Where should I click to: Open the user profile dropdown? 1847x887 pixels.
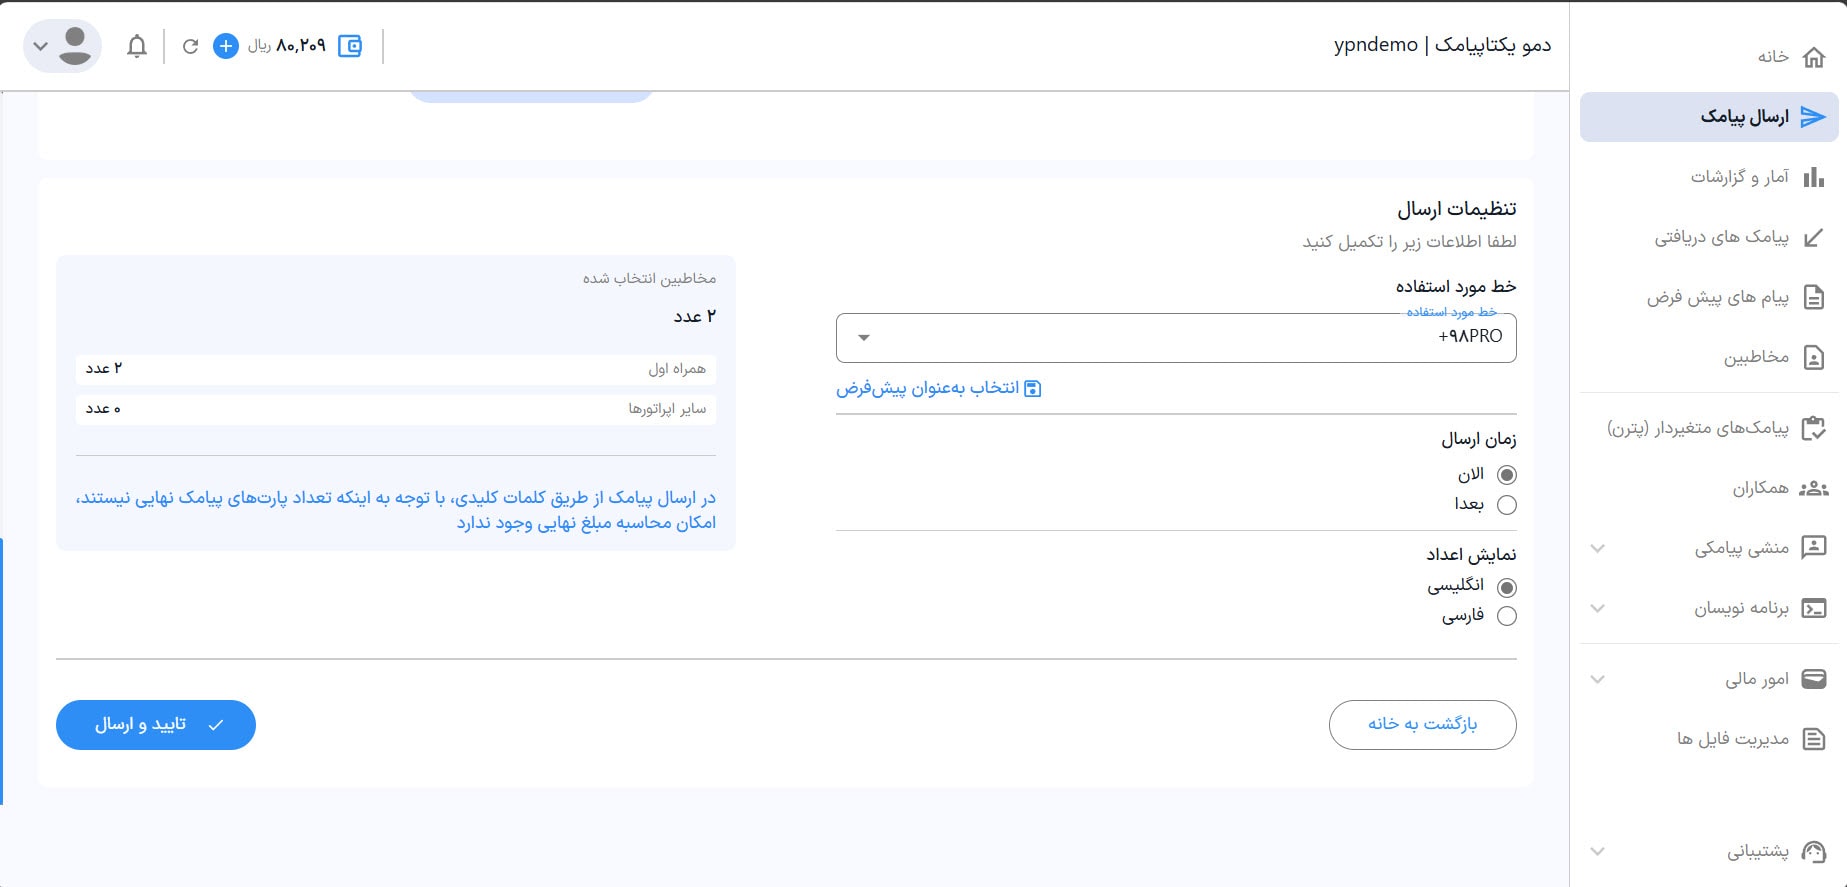[x=62, y=46]
